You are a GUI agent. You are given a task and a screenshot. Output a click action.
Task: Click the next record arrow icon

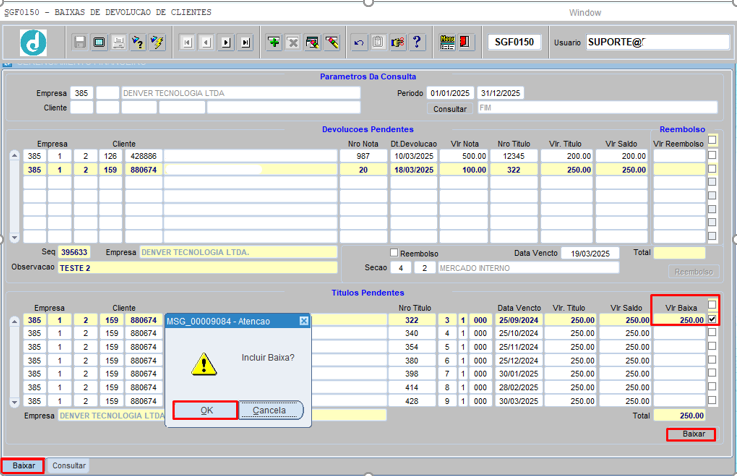tap(226, 42)
